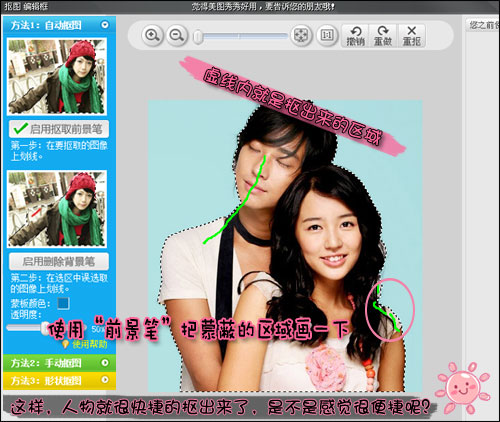
Task: Collapse the 方法1: 自动抠图 panel arrow
Action: pos(105,25)
